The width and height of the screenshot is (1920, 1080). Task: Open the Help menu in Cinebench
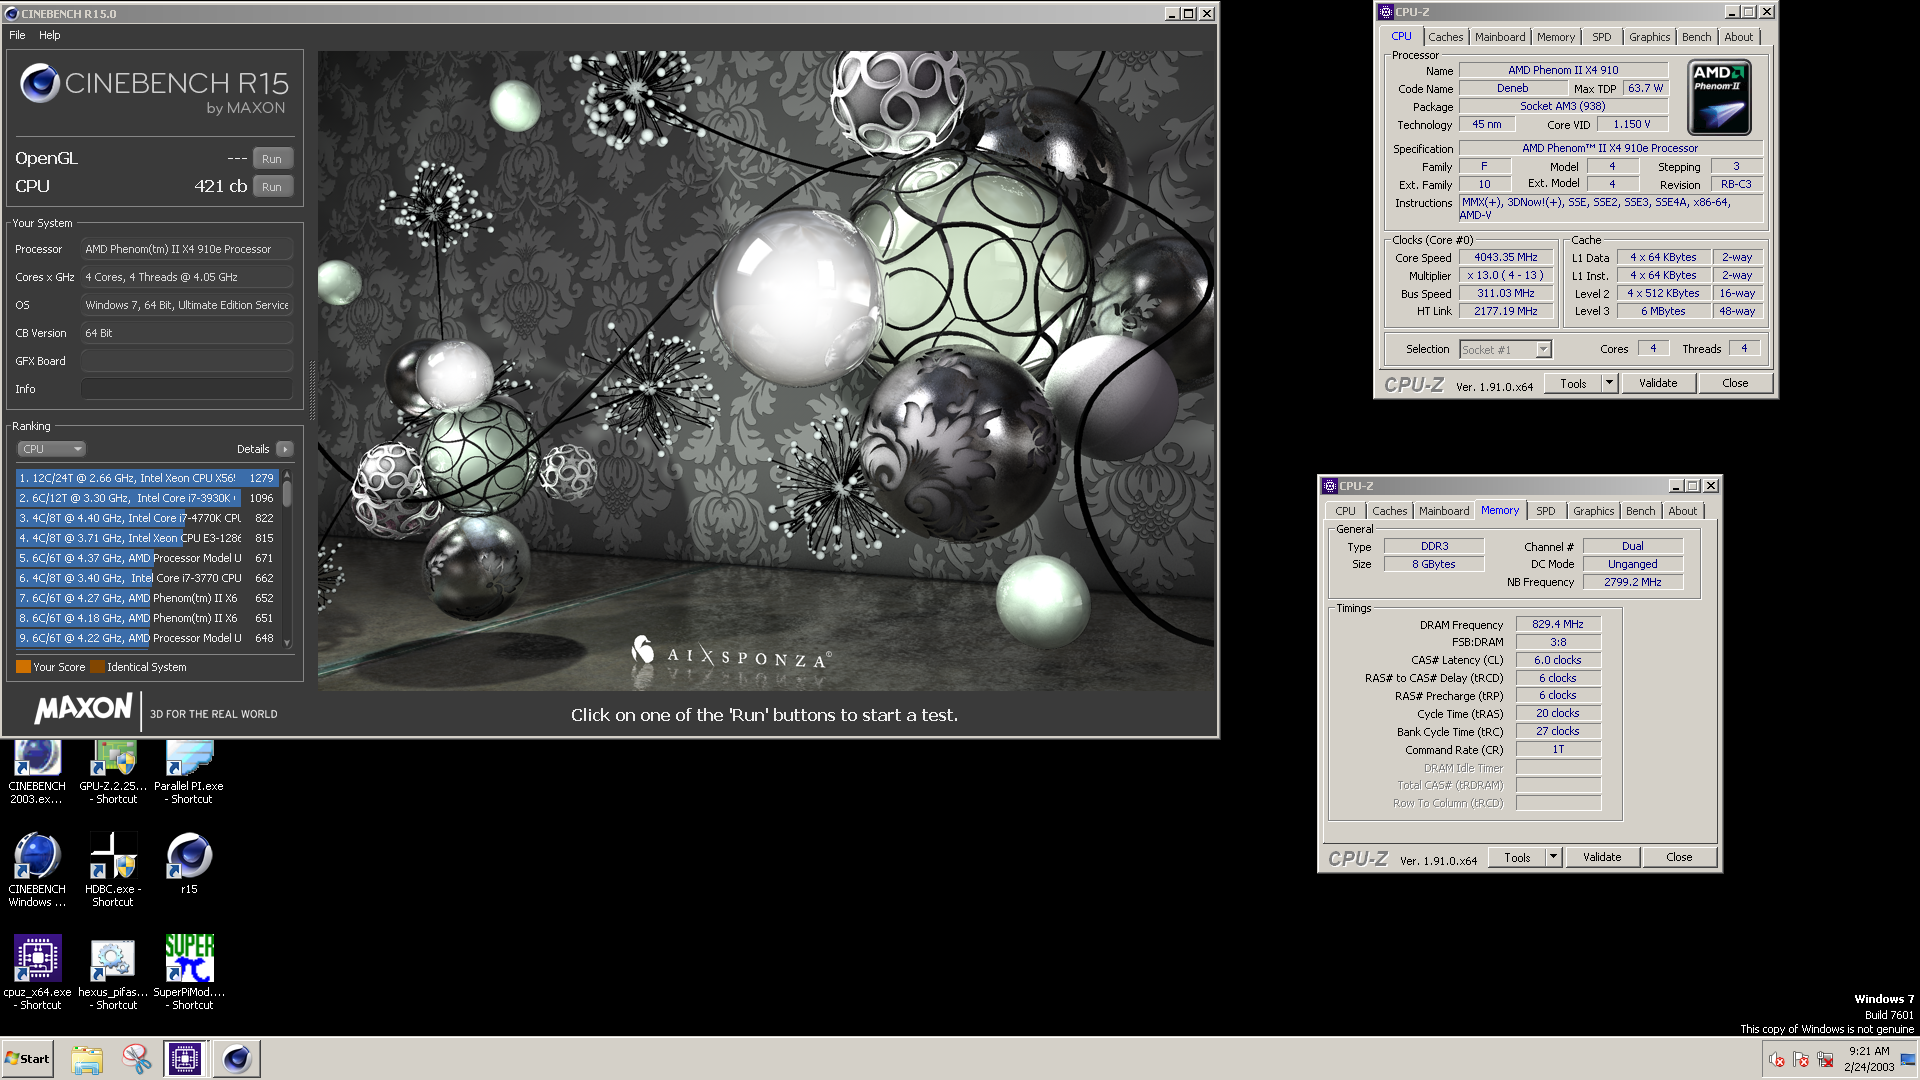tap(50, 35)
